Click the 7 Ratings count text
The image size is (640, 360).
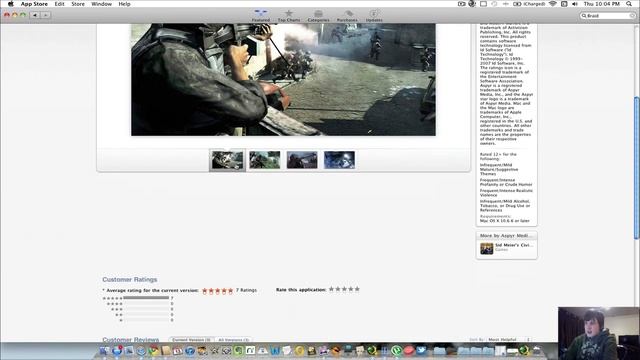(247, 290)
